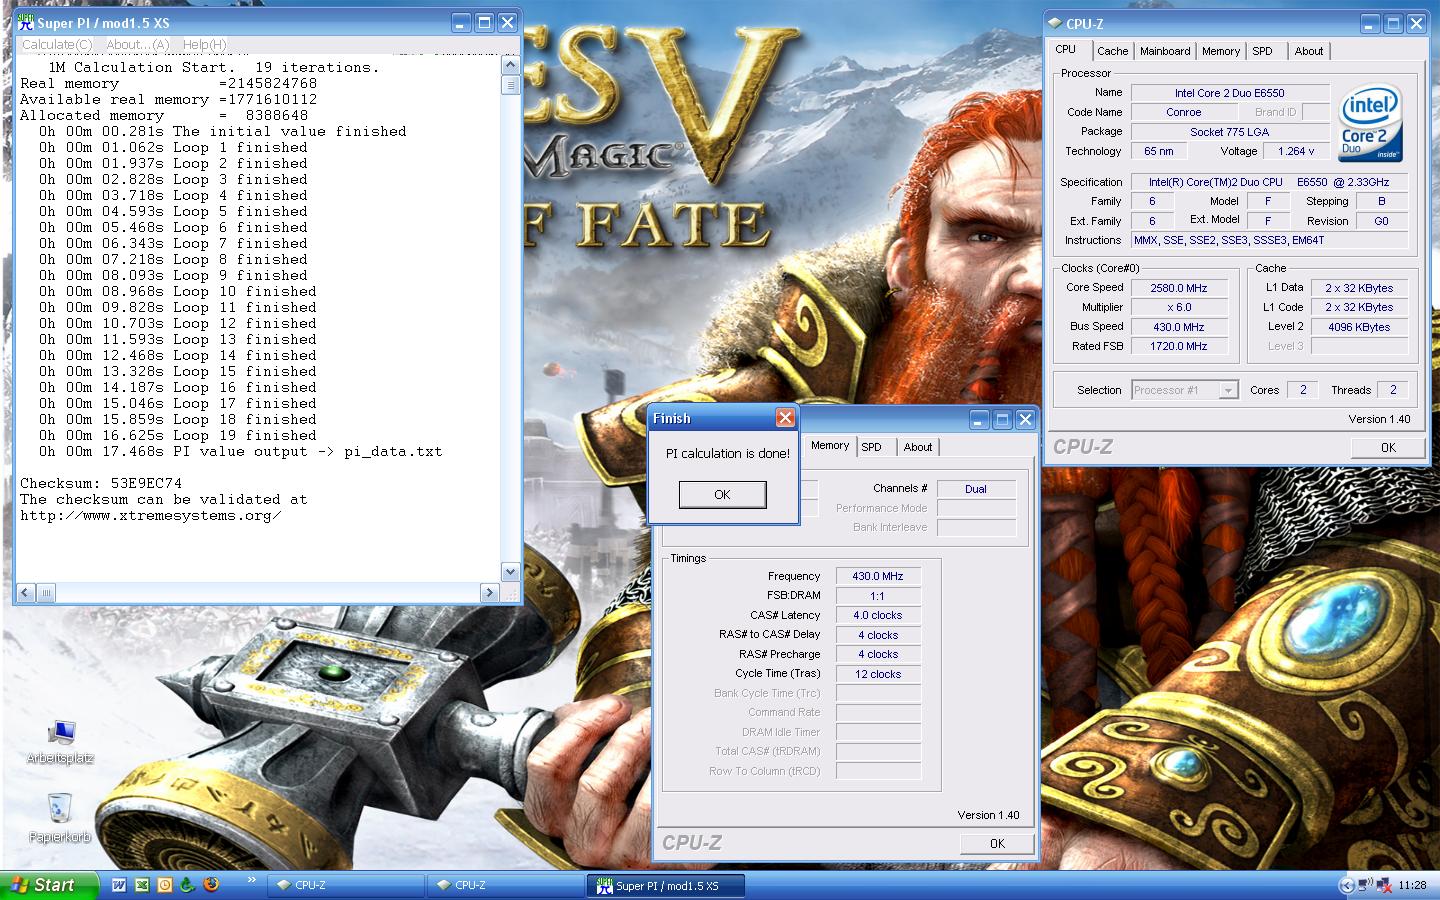Open Calculate(C) menu in Super PI
The width and height of the screenshot is (1440, 900).
coord(58,44)
